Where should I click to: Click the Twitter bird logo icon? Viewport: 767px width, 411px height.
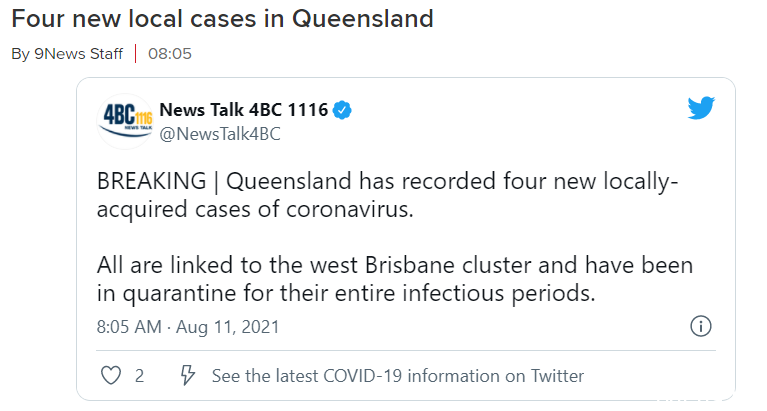pyautogui.click(x=701, y=108)
